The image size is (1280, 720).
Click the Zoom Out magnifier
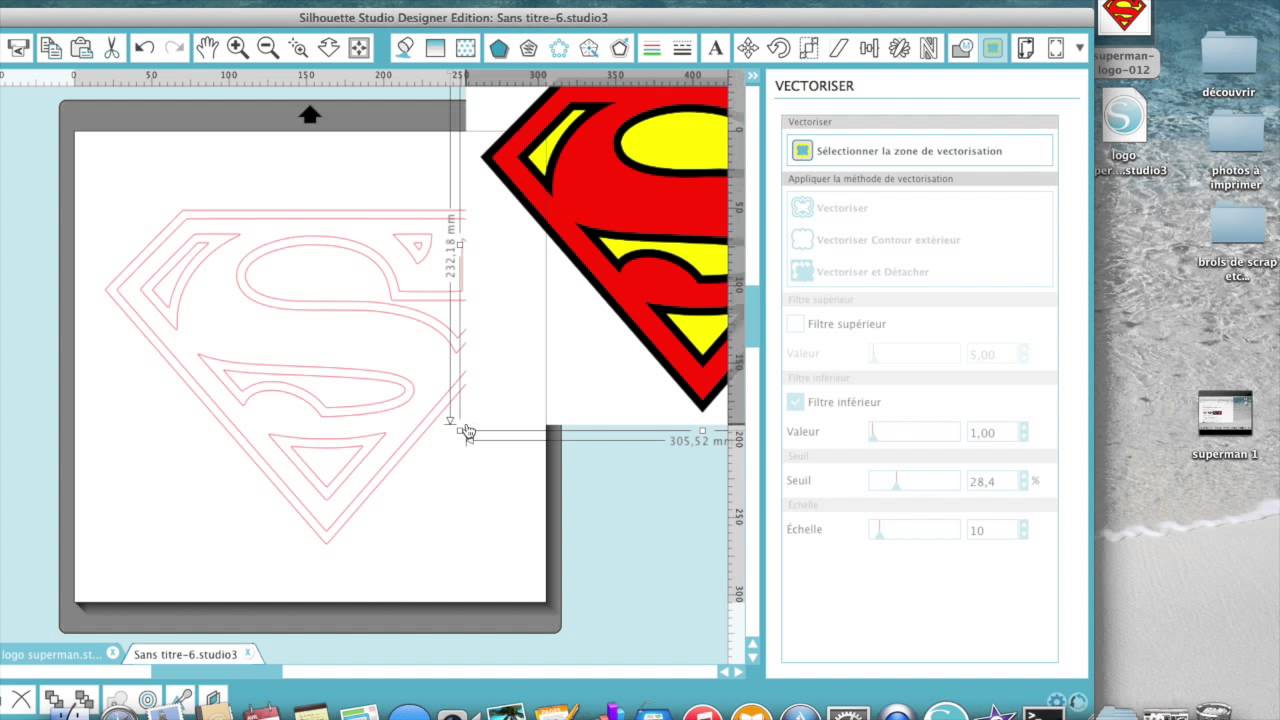(x=267, y=47)
